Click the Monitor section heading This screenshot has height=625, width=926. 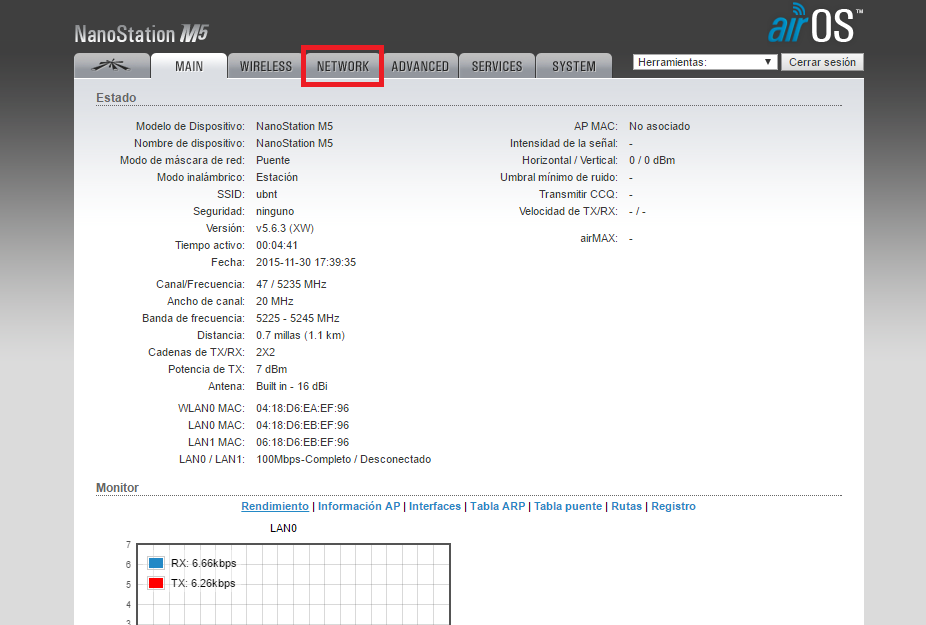point(117,487)
